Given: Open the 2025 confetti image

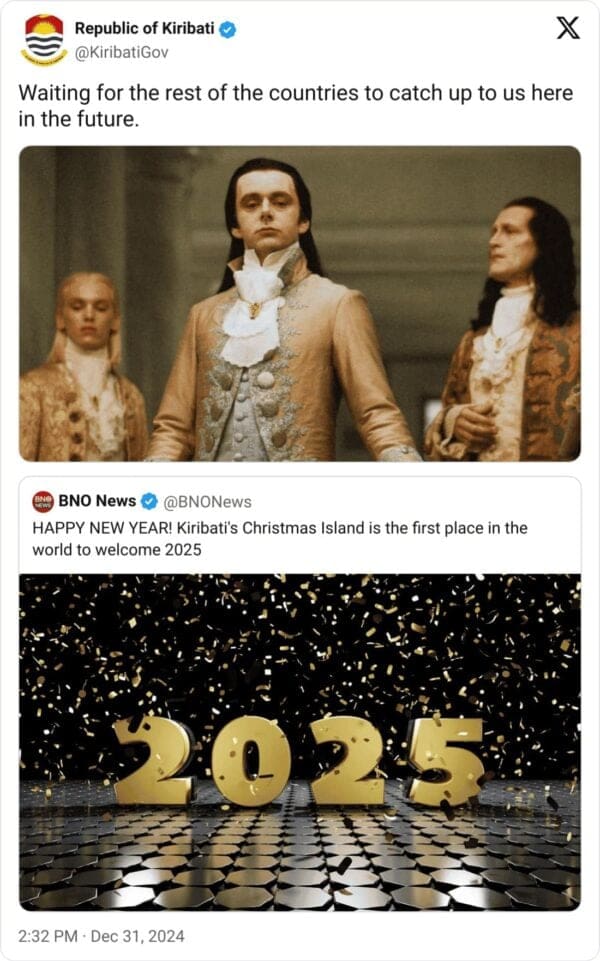Looking at the screenshot, I should 300,742.
